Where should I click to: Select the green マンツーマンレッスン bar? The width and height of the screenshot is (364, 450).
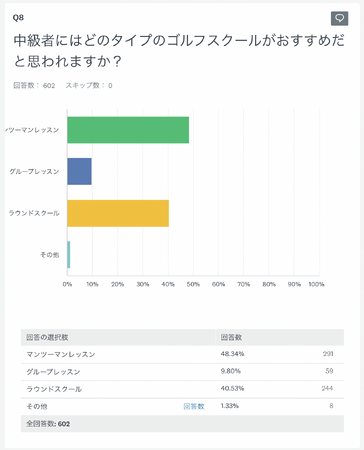tap(128, 130)
